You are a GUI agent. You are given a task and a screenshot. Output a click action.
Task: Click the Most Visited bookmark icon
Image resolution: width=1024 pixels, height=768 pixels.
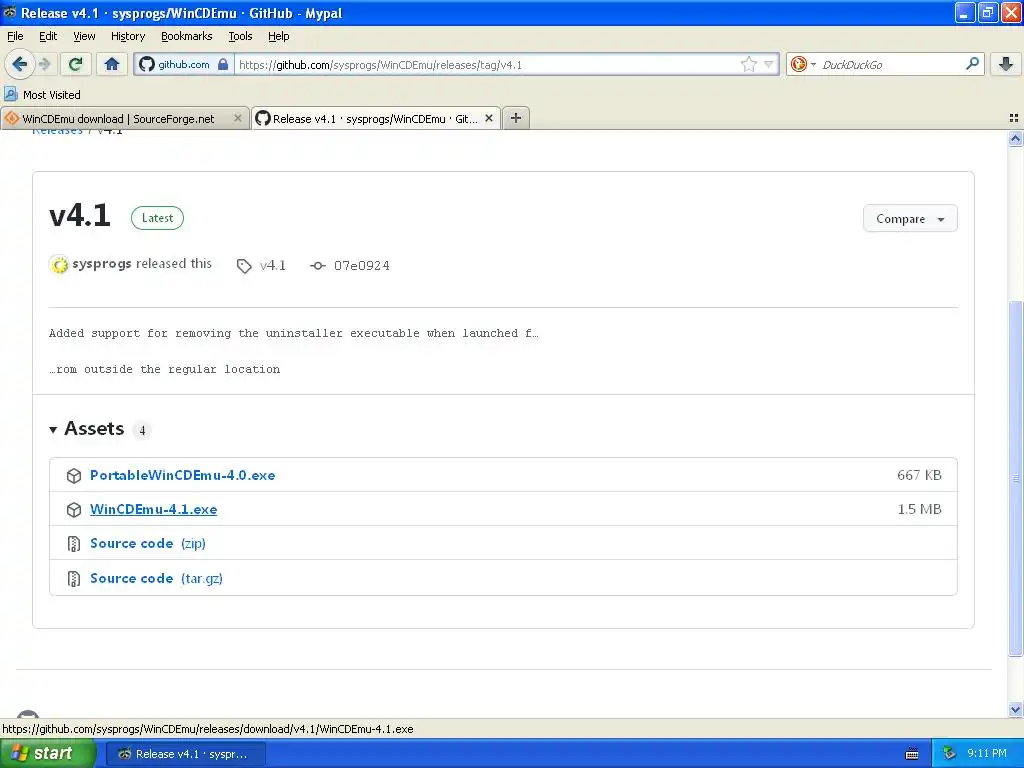point(10,94)
